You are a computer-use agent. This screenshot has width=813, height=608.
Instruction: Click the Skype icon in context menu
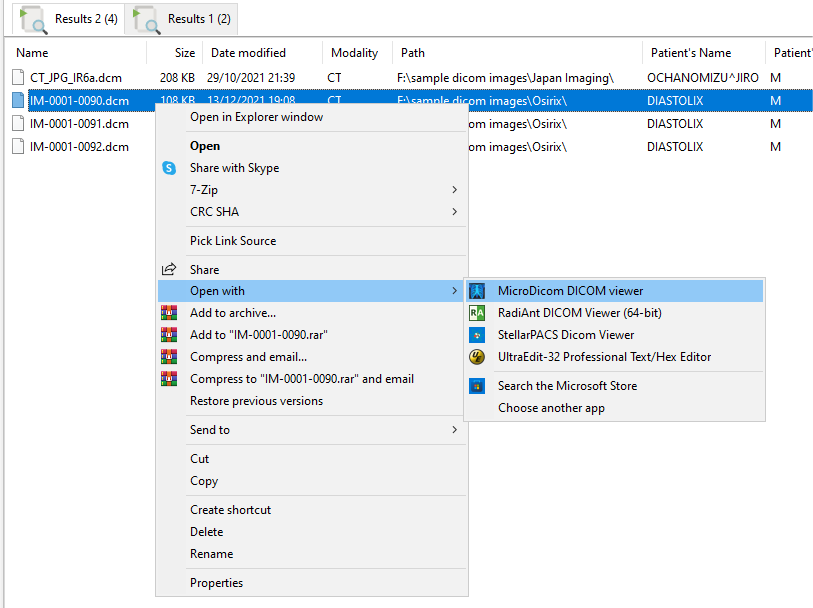click(x=169, y=168)
